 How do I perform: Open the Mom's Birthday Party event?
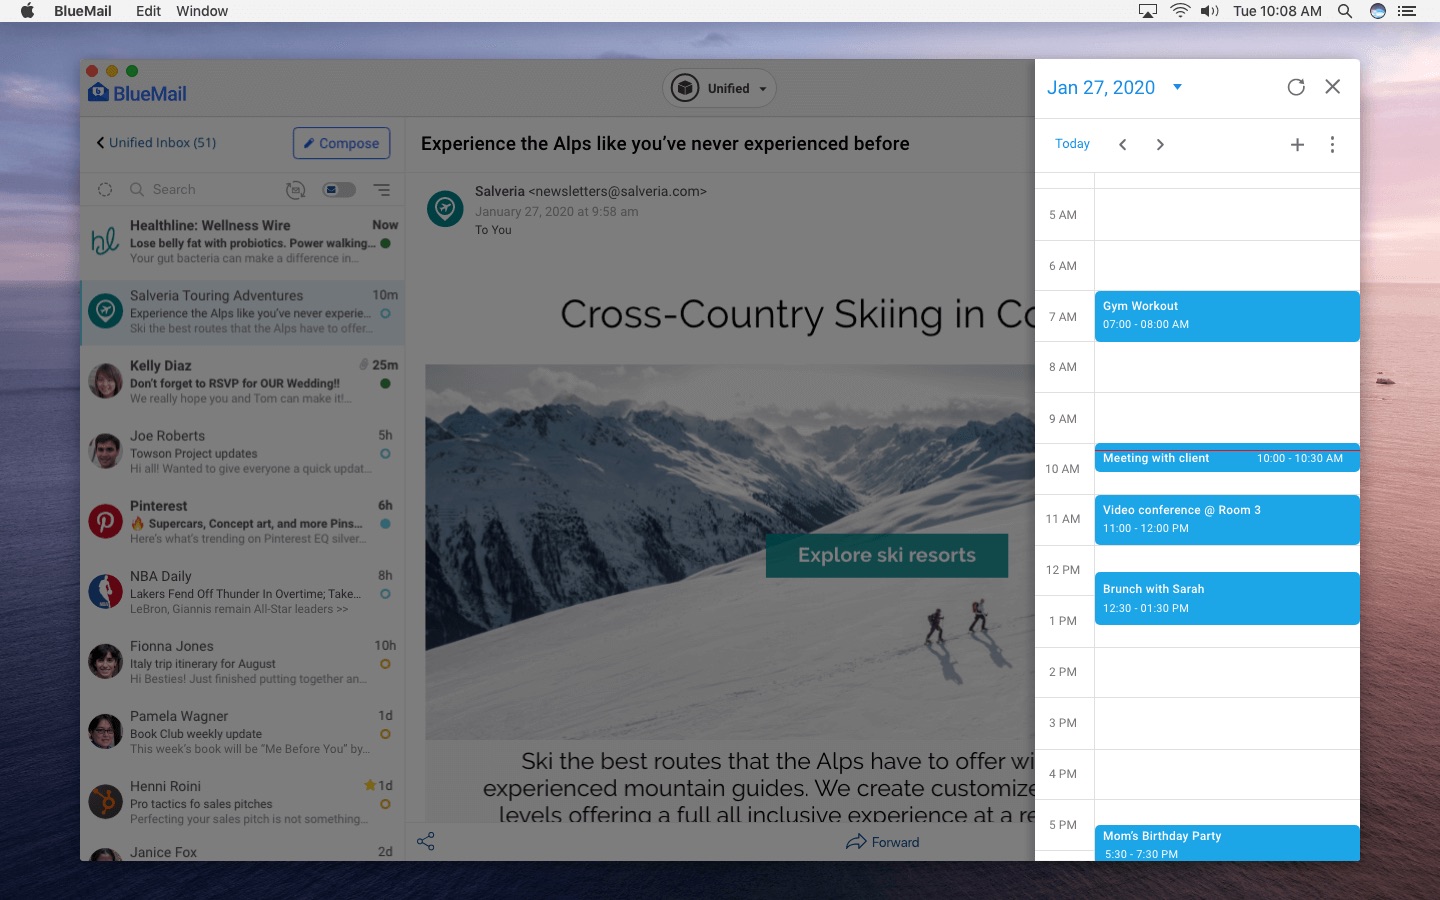point(1227,843)
